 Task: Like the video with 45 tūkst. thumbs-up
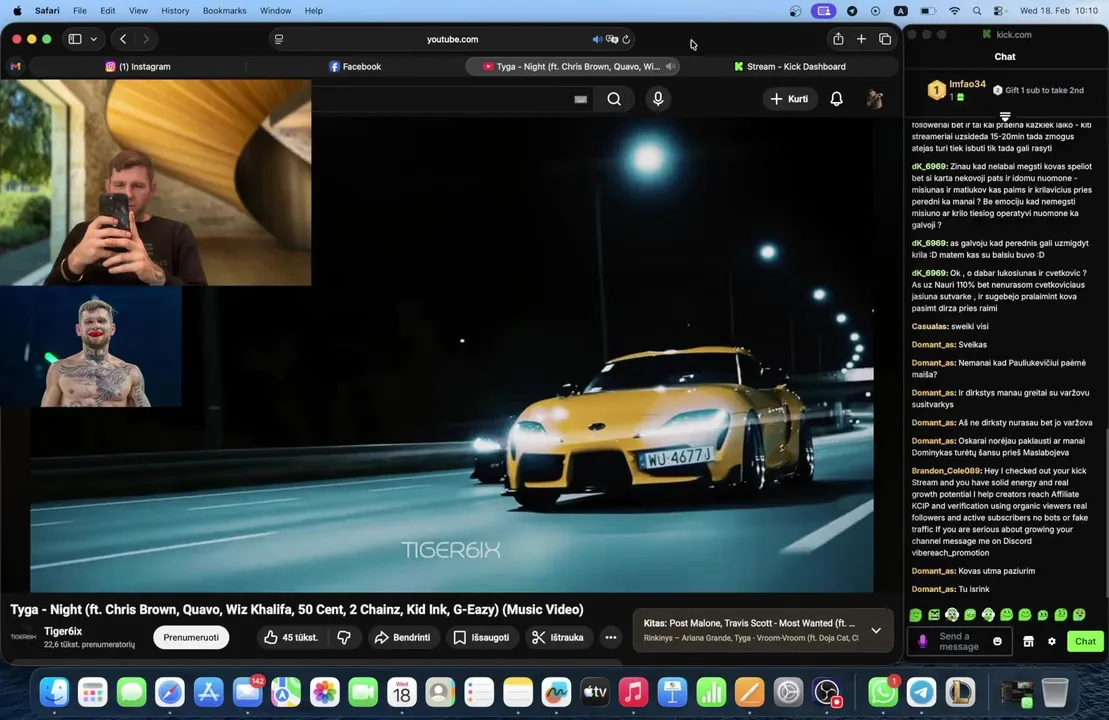click(291, 637)
